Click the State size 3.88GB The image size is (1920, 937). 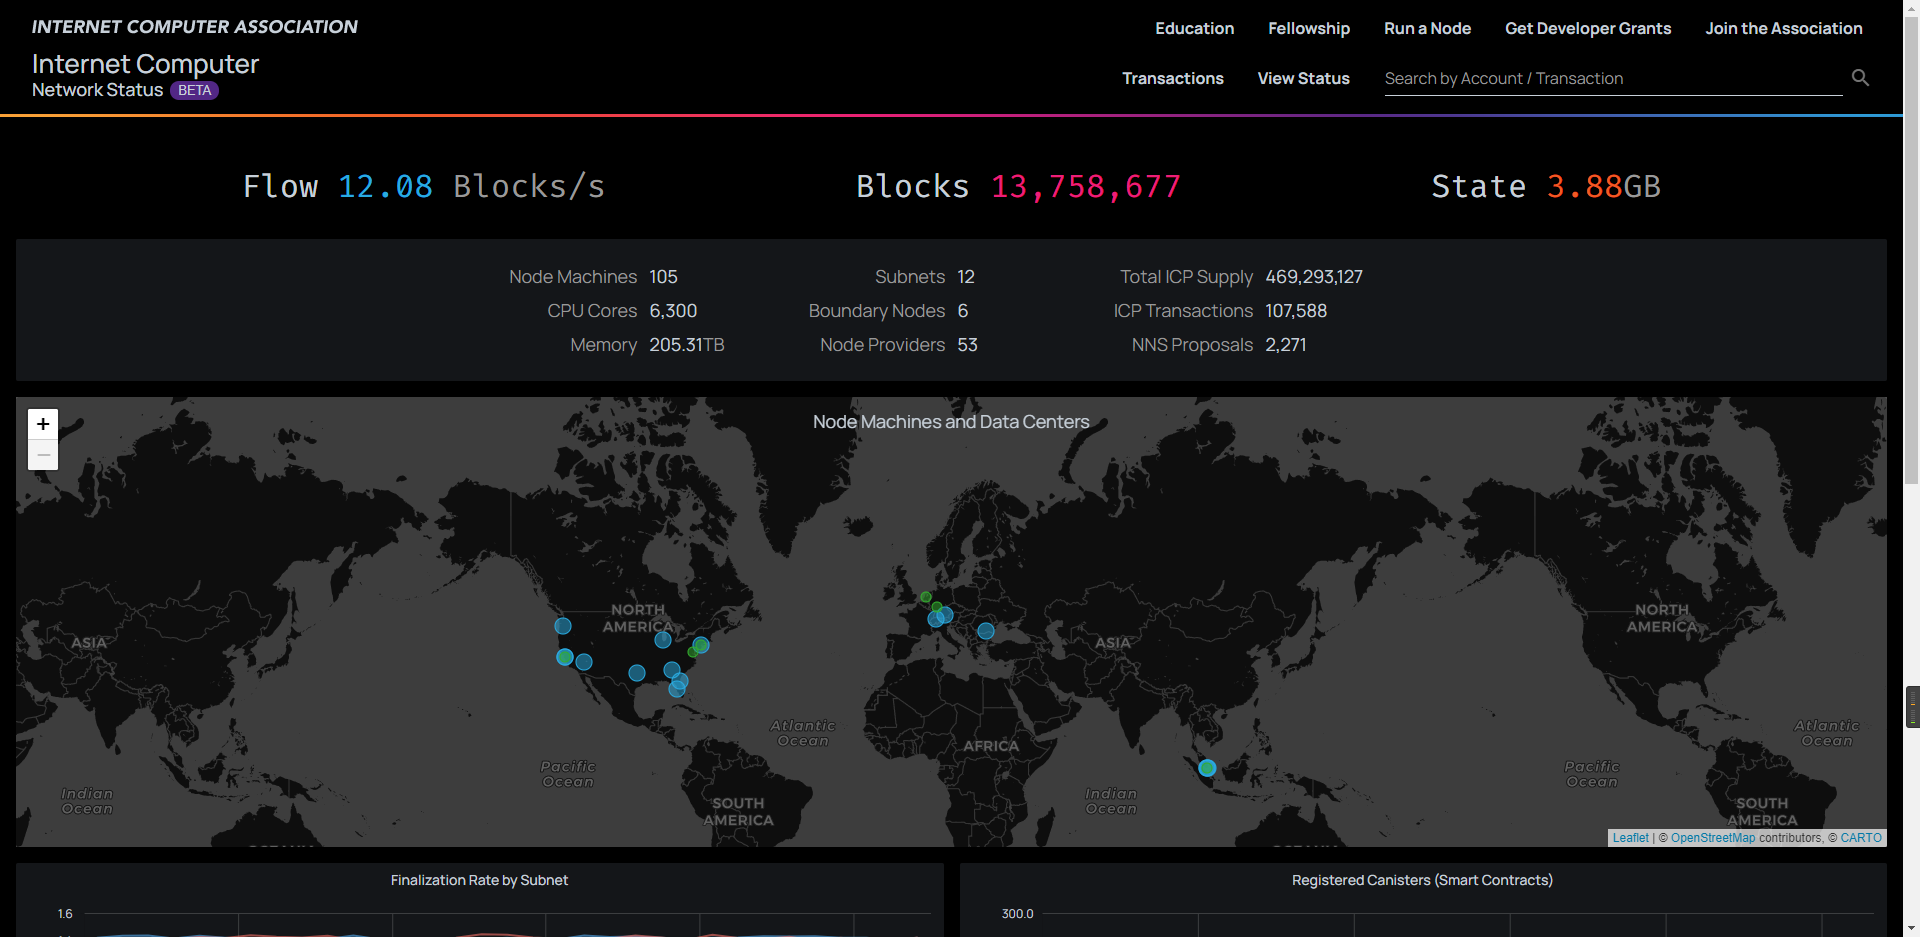click(1604, 187)
